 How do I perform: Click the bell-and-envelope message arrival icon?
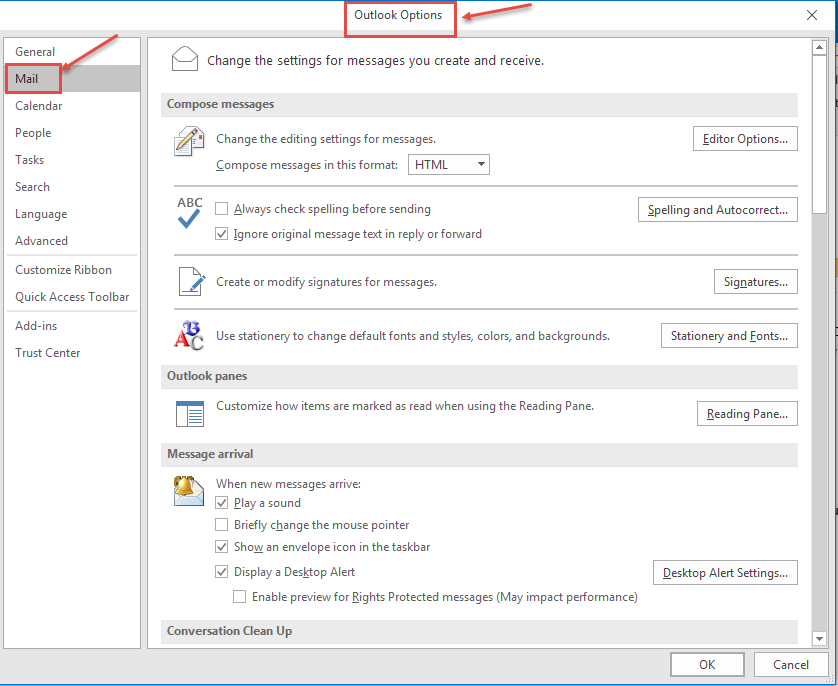point(189,490)
